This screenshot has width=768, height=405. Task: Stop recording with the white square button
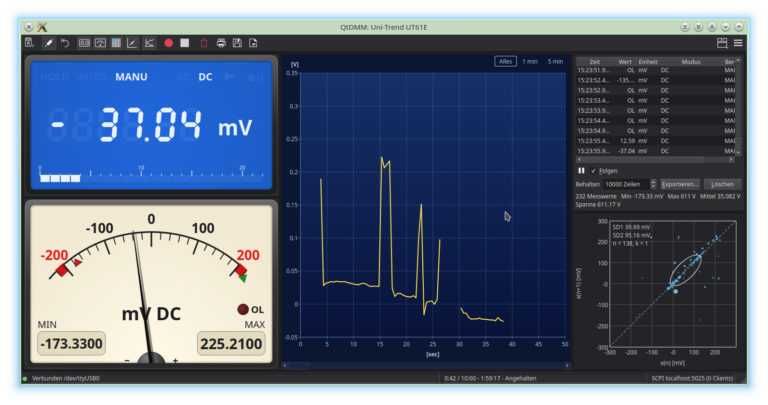click(x=185, y=43)
